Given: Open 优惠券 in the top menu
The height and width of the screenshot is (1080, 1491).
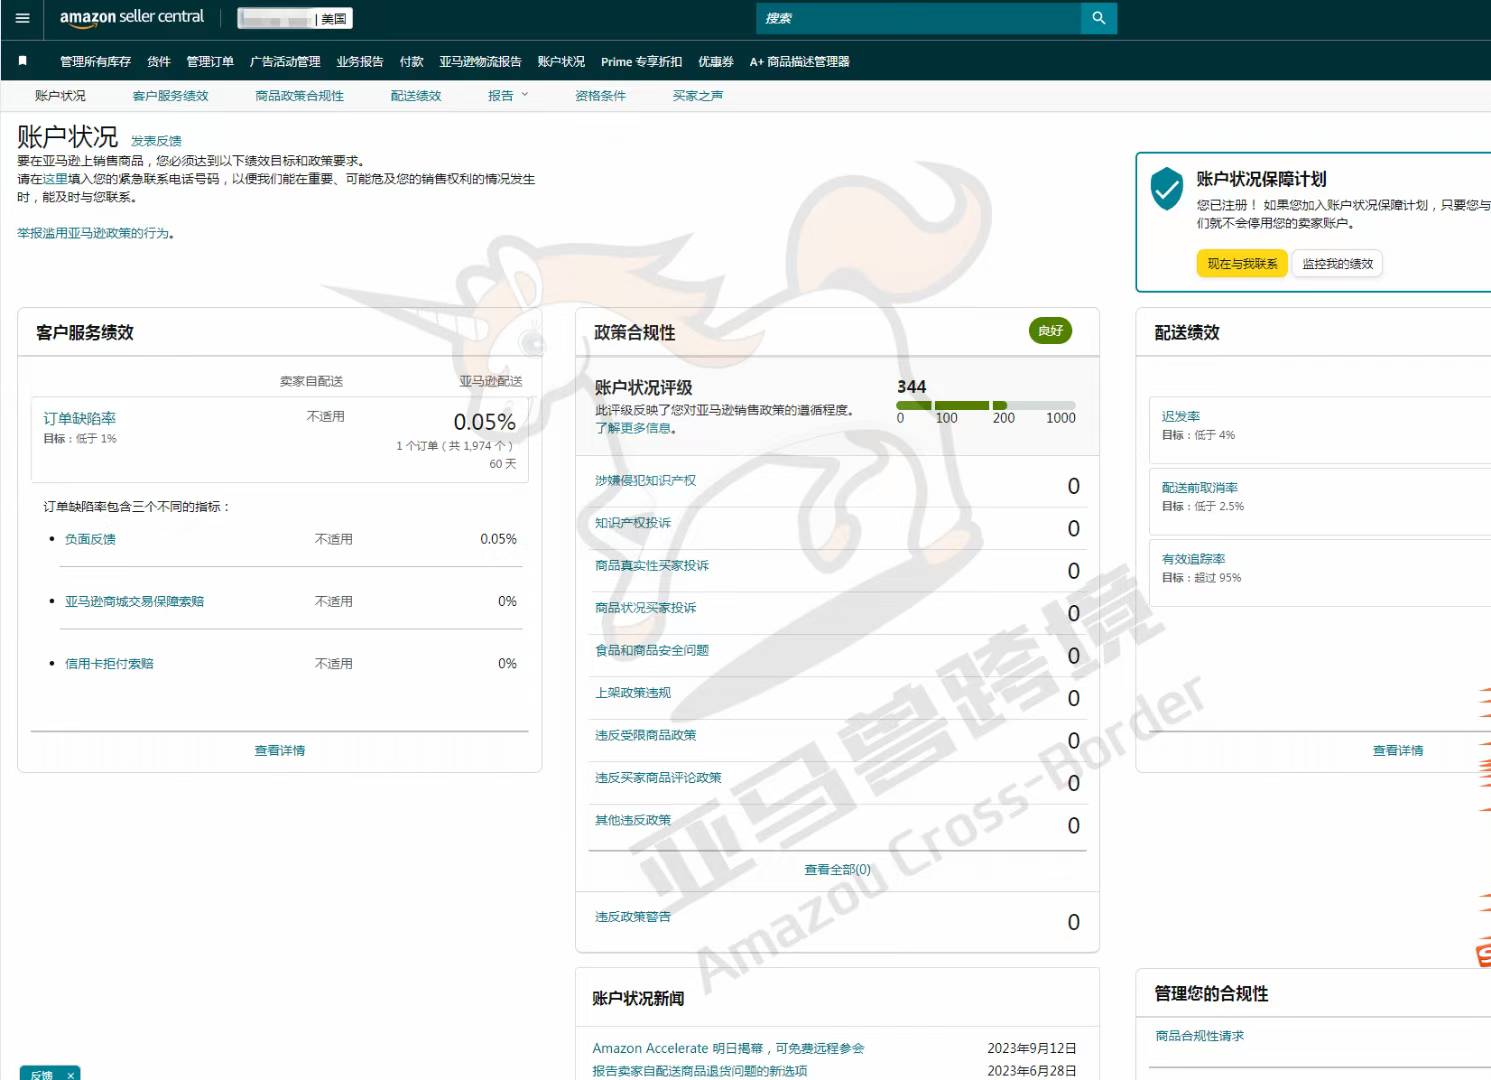Looking at the screenshot, I should pyautogui.click(x=716, y=62).
